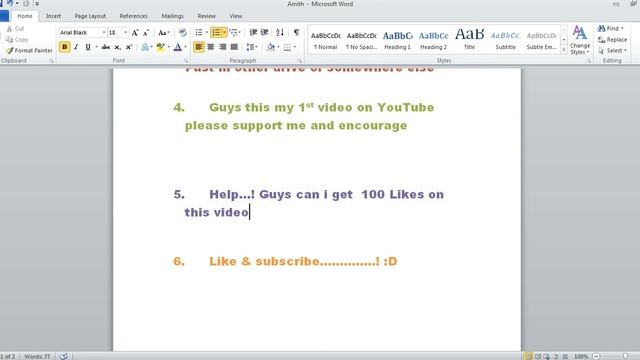Apply paragraph shading
The width and height of the screenshot is (640, 360).
coord(270,47)
